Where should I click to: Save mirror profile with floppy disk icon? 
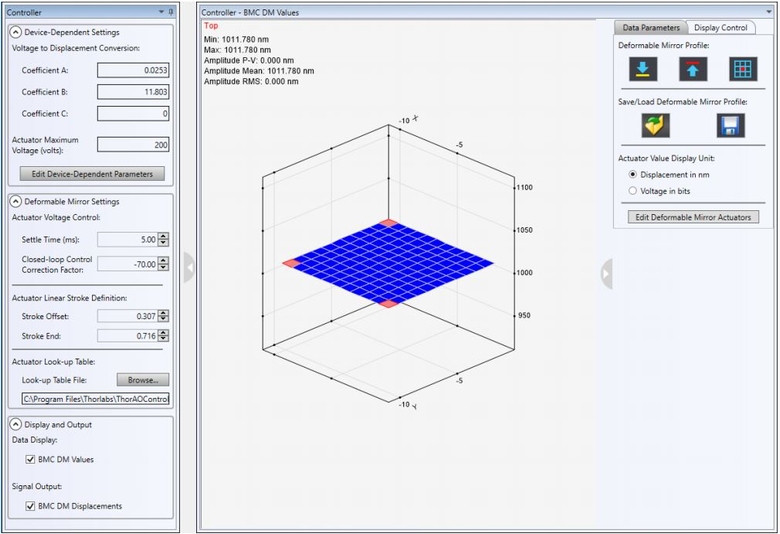pyautogui.click(x=730, y=125)
